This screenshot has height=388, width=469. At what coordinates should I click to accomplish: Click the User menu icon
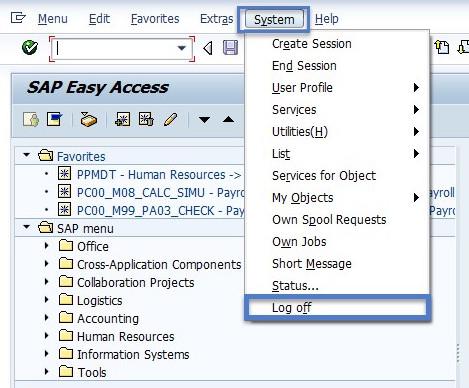tap(31, 120)
